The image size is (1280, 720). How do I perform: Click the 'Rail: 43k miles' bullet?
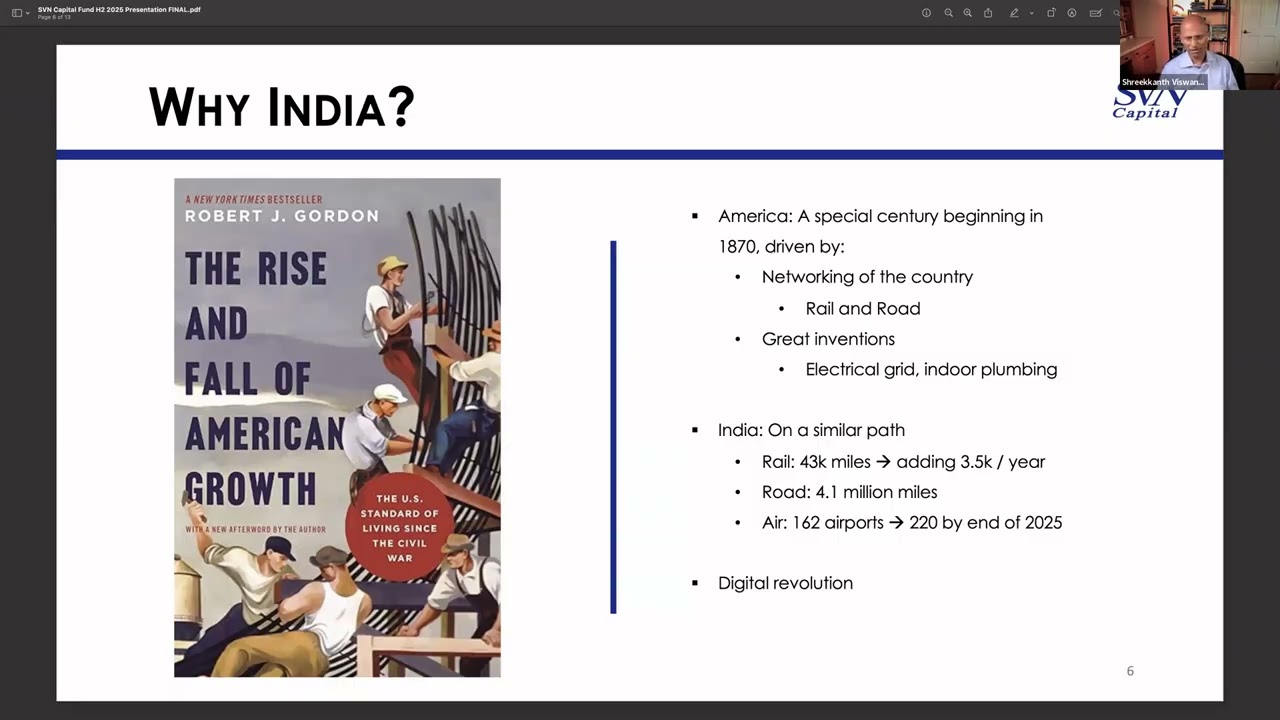click(903, 462)
